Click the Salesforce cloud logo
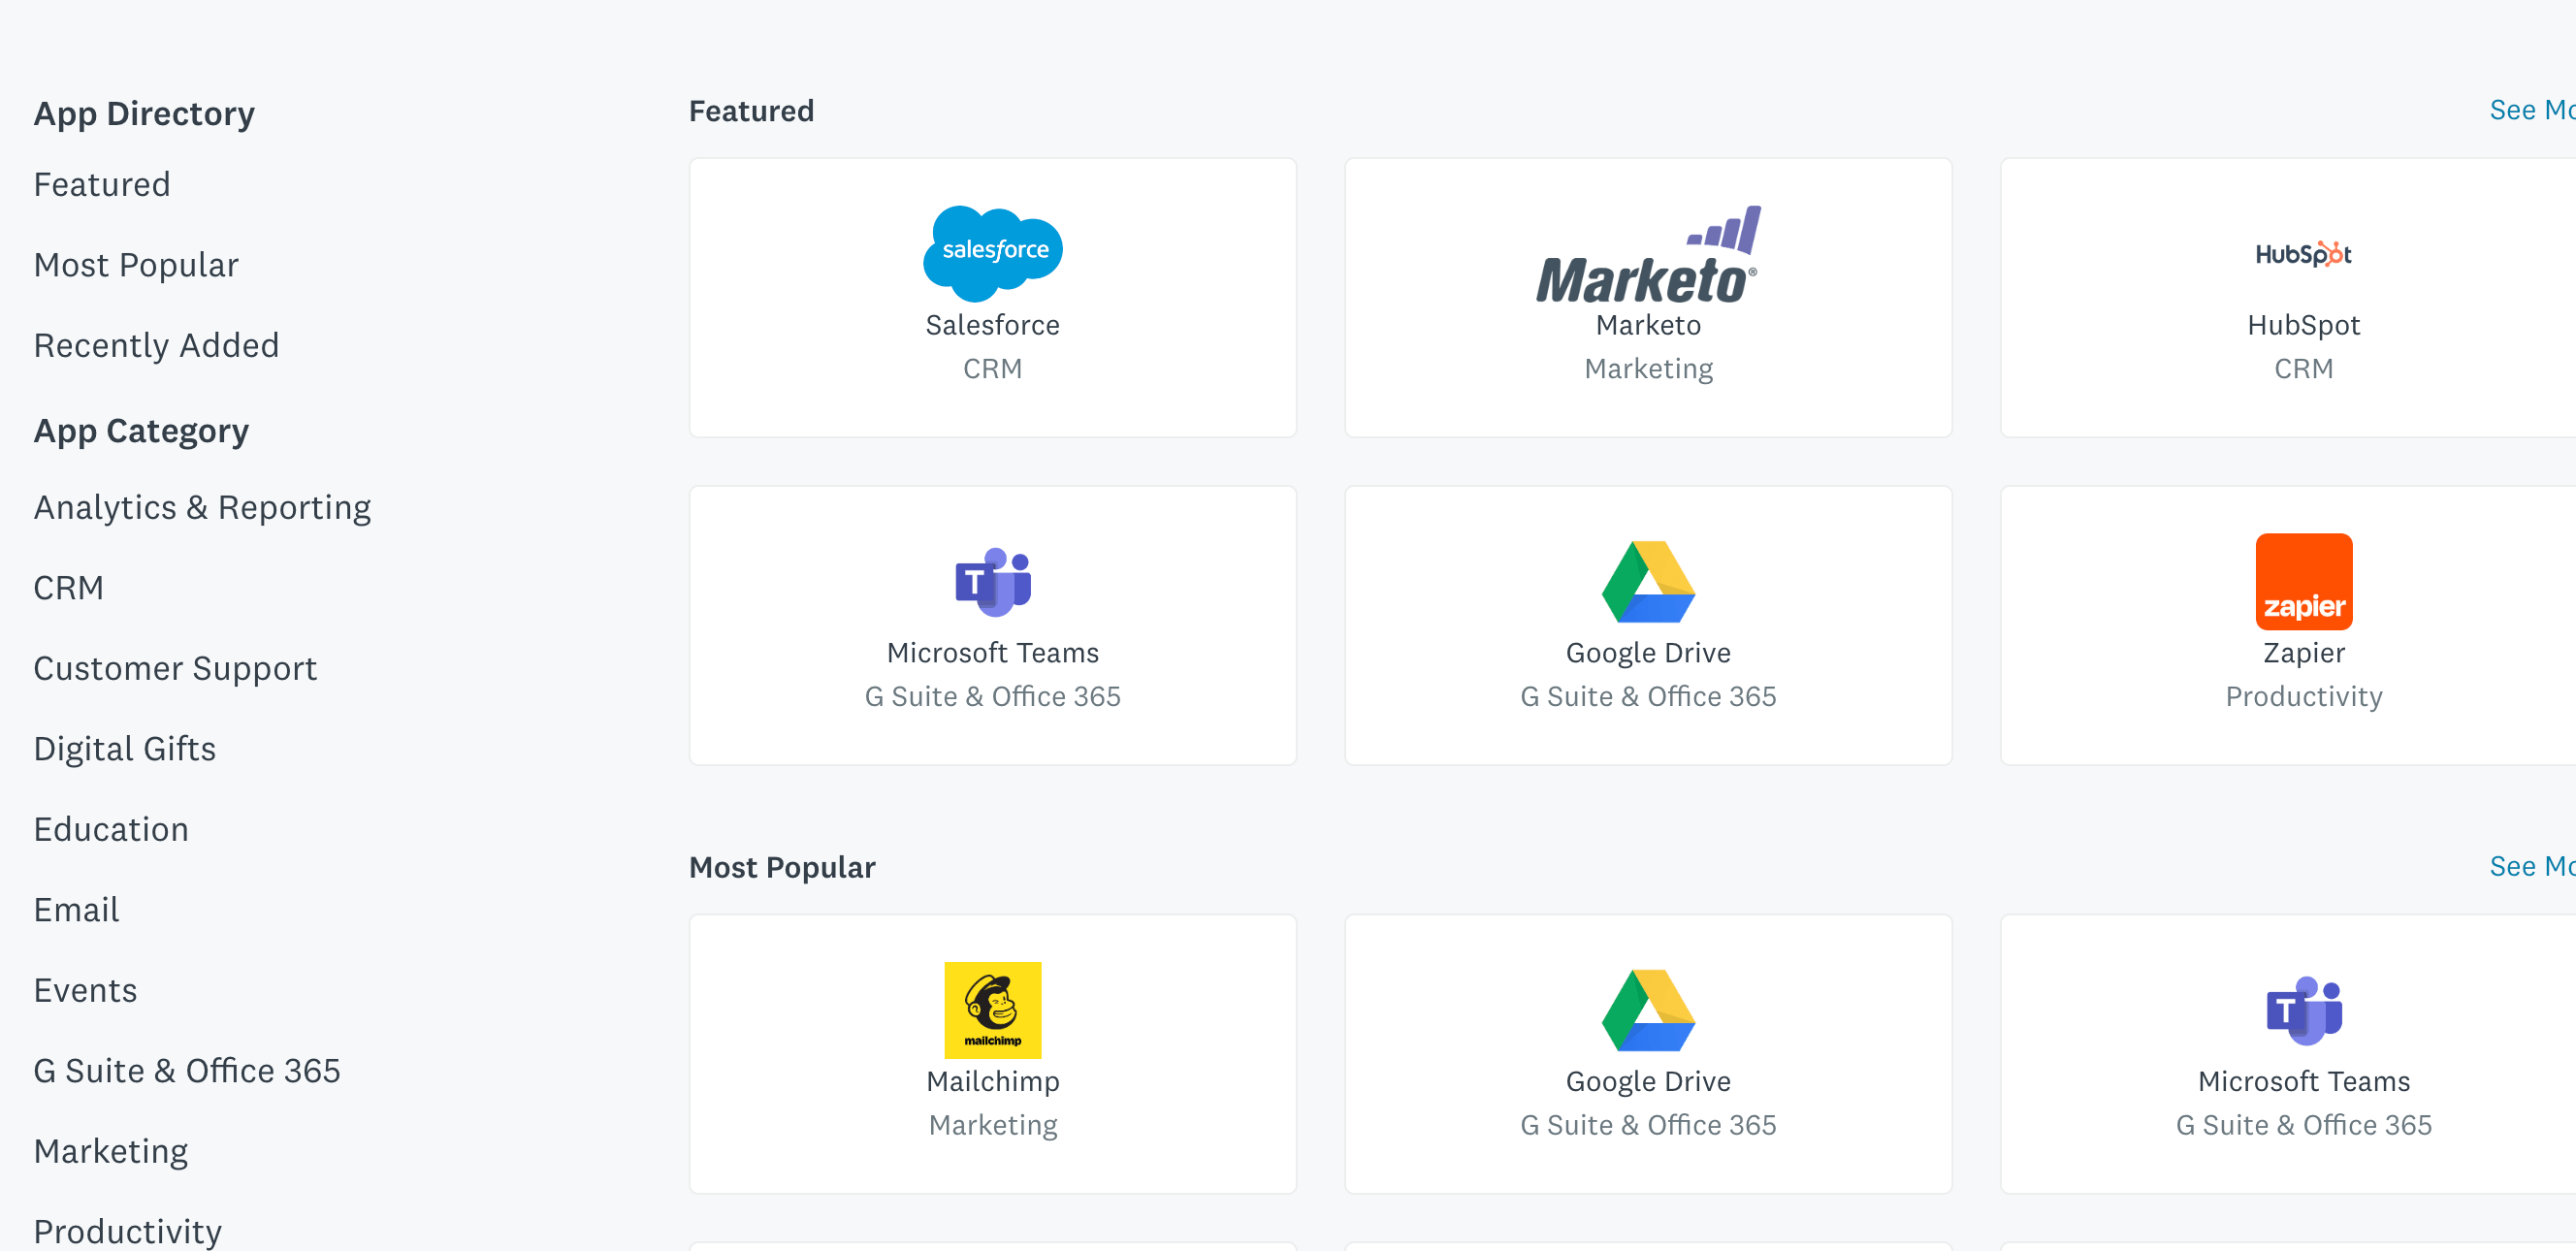2576x1251 pixels. (x=992, y=253)
